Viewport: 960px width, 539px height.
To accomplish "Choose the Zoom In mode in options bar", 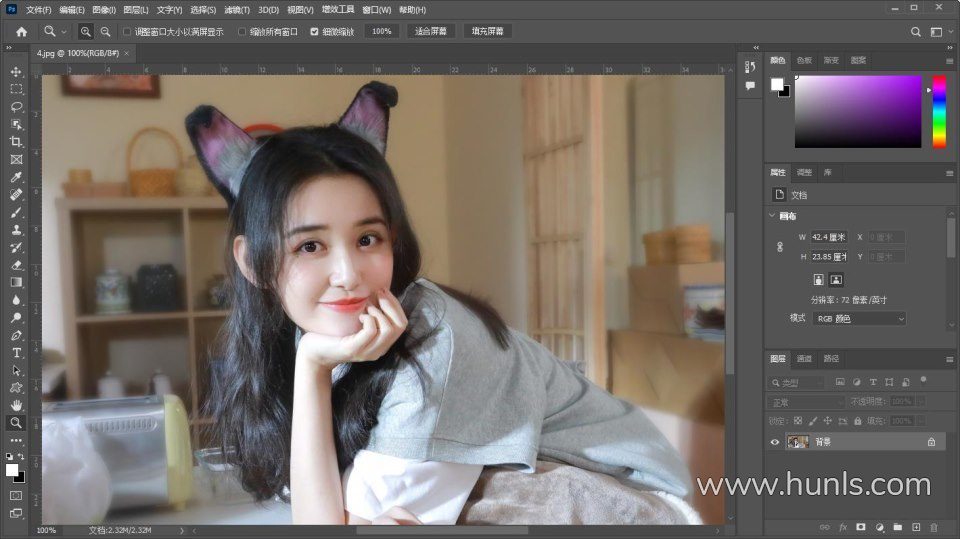I will coord(86,31).
